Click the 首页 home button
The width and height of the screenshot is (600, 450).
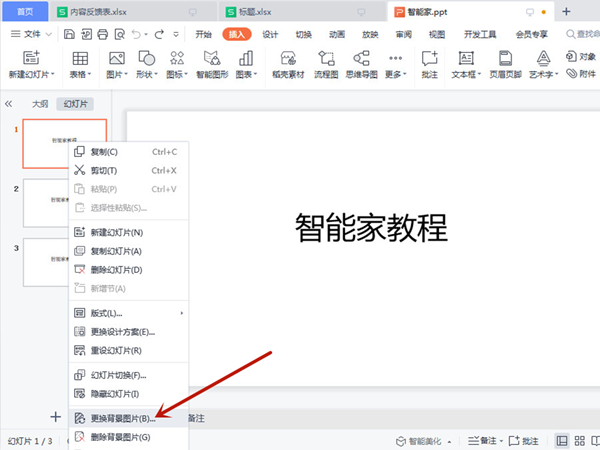coord(26,11)
